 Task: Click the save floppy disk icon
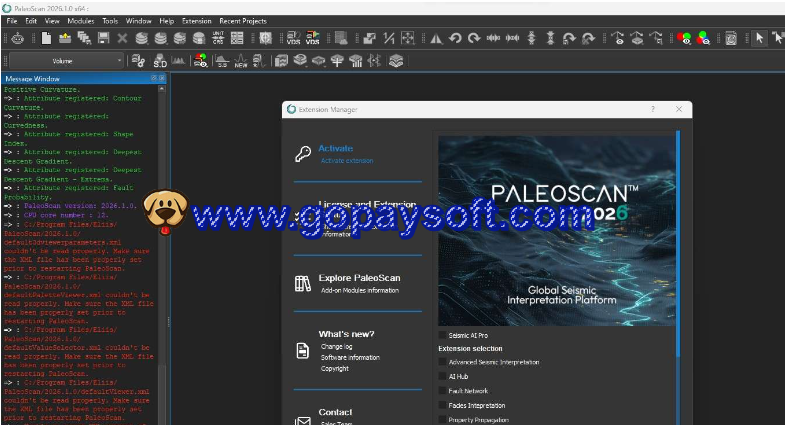click(103, 38)
